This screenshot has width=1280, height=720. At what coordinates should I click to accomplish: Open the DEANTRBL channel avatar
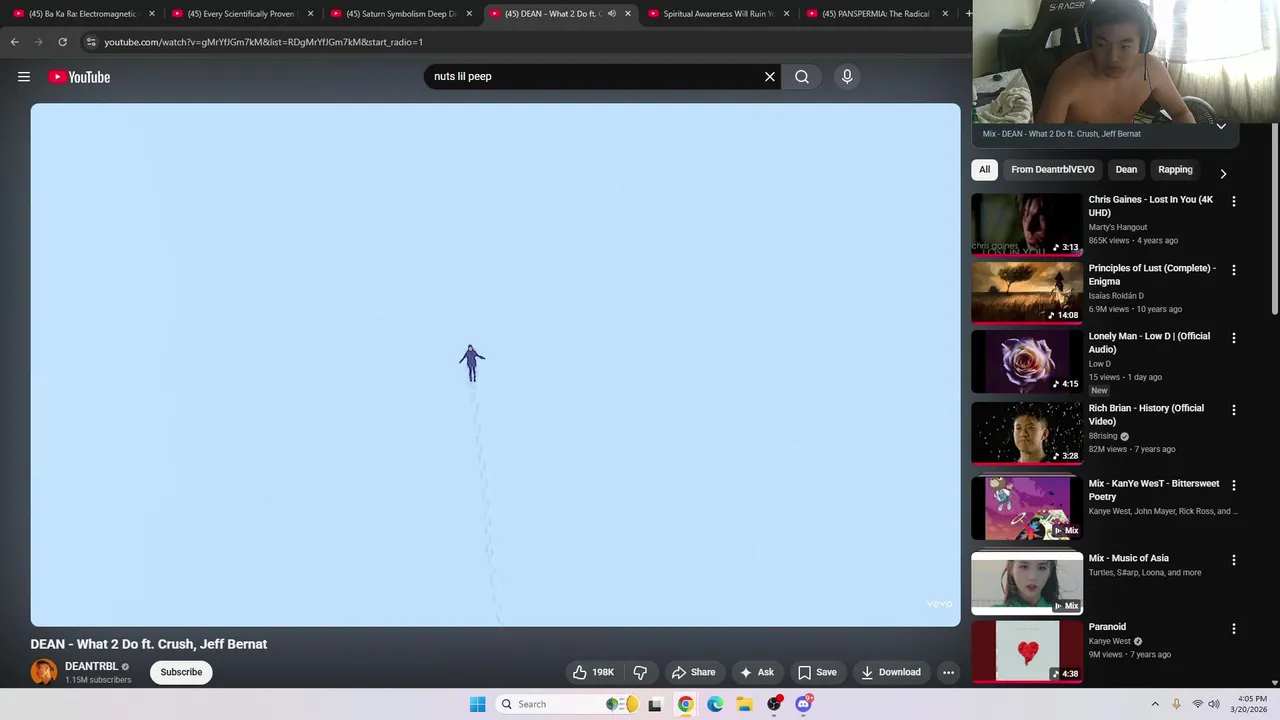(44, 672)
